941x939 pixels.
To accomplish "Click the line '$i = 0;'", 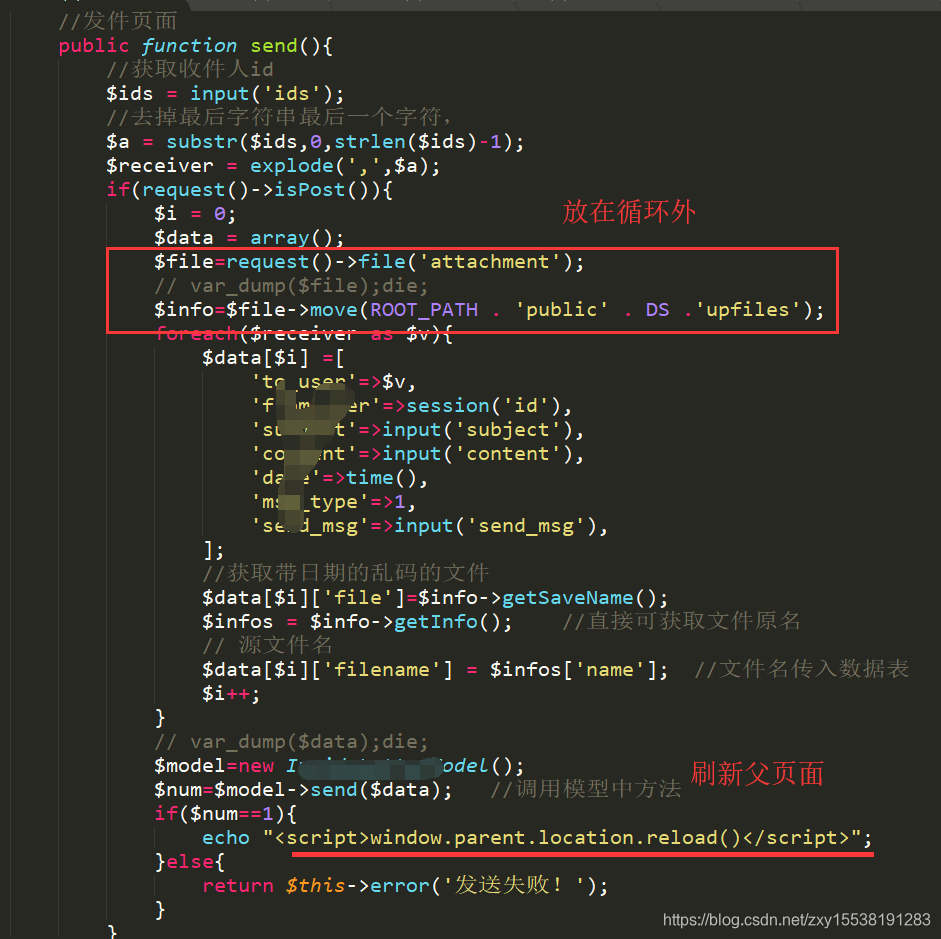I will 195,214.
